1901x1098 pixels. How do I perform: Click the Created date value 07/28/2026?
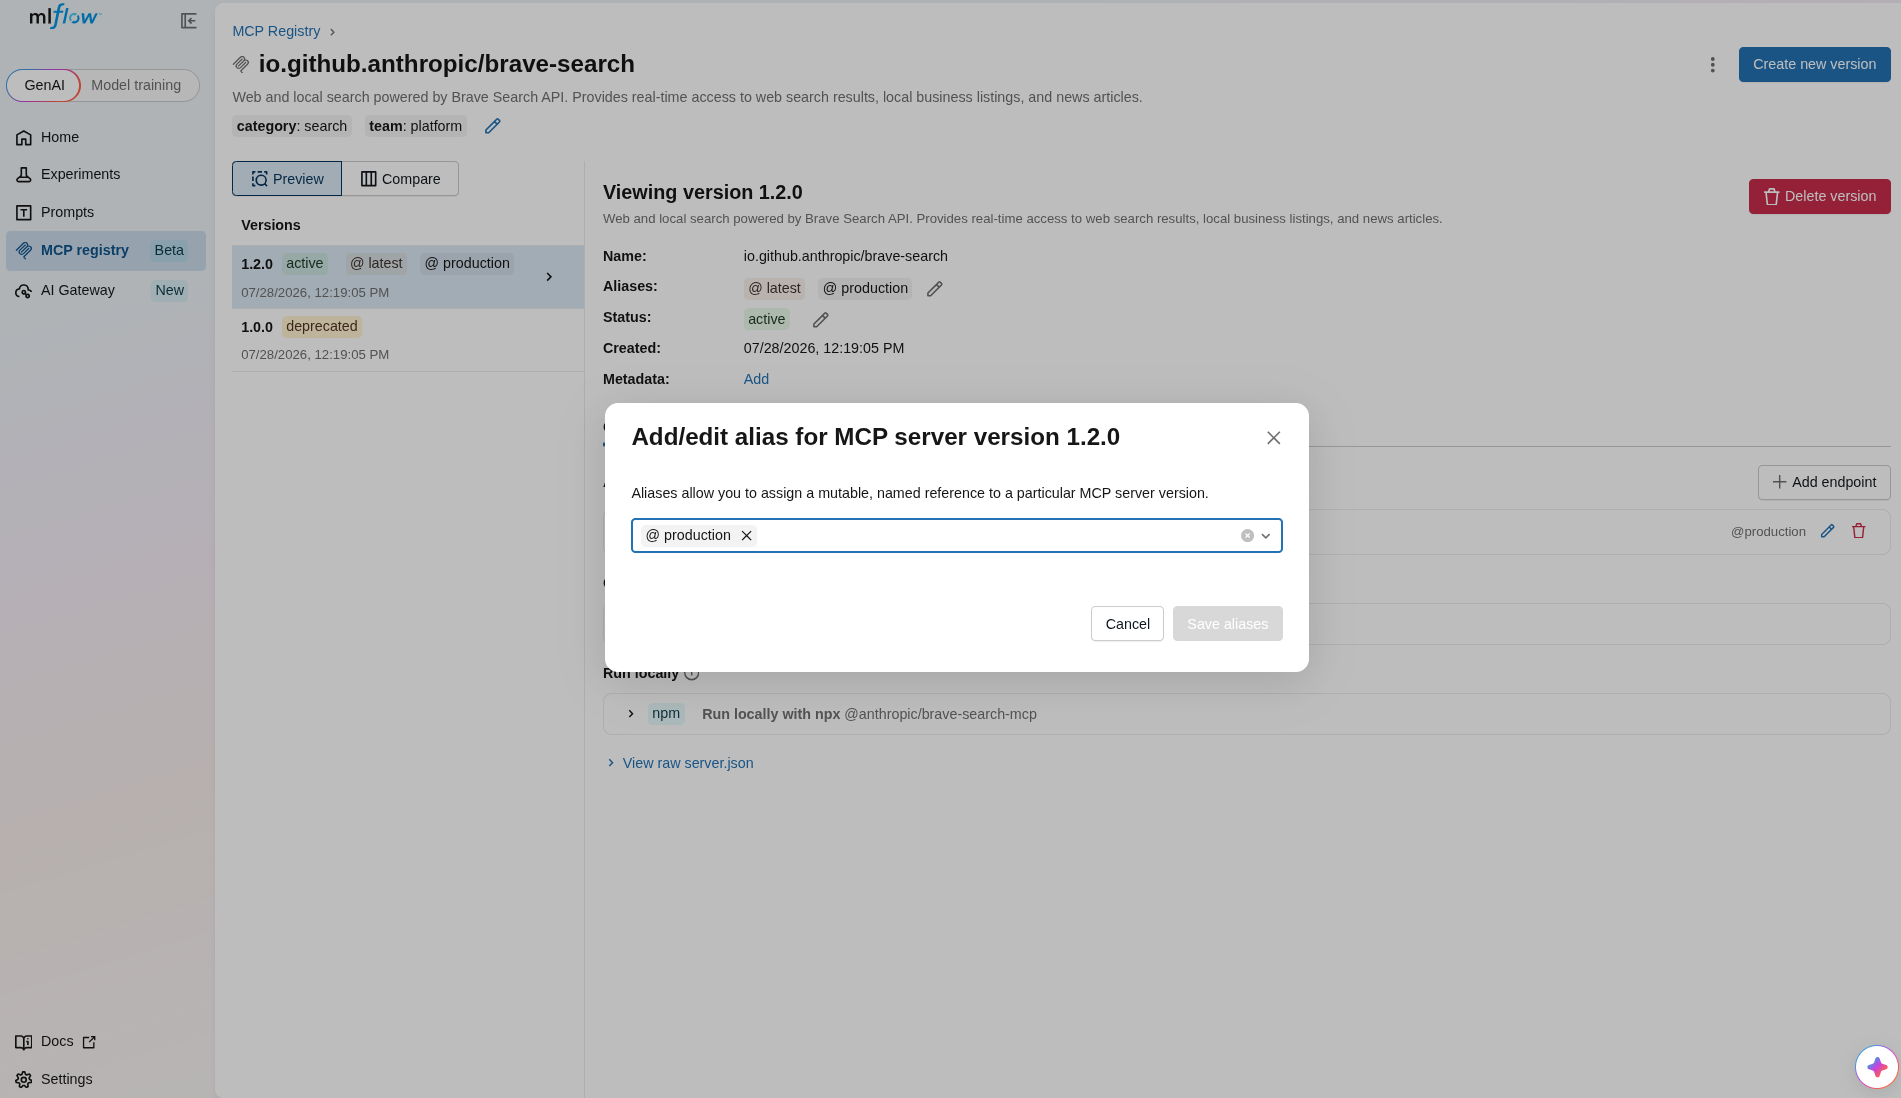(x=823, y=348)
